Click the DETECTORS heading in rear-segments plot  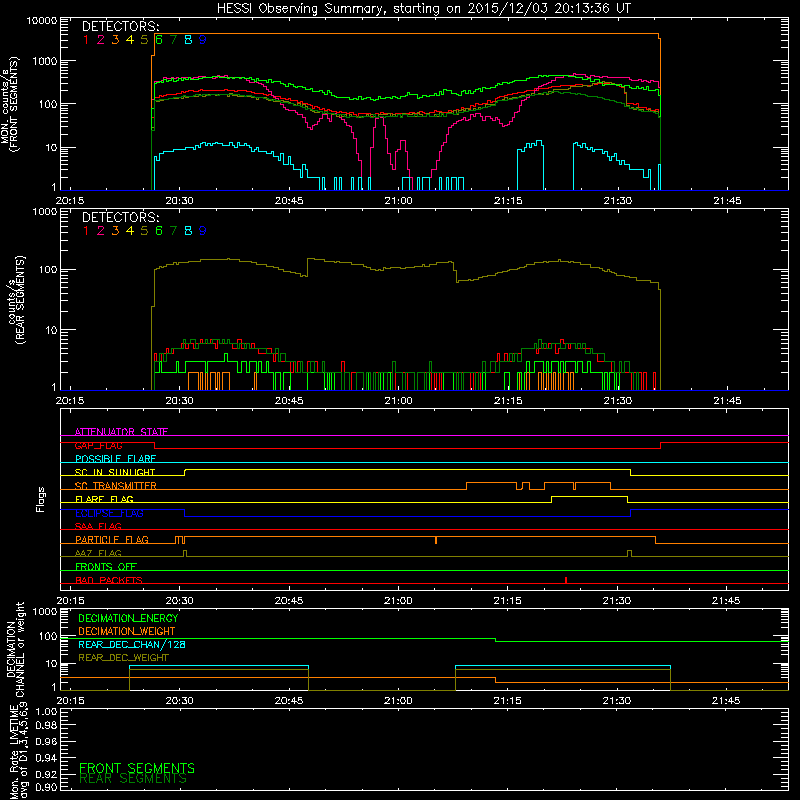click(x=120, y=217)
